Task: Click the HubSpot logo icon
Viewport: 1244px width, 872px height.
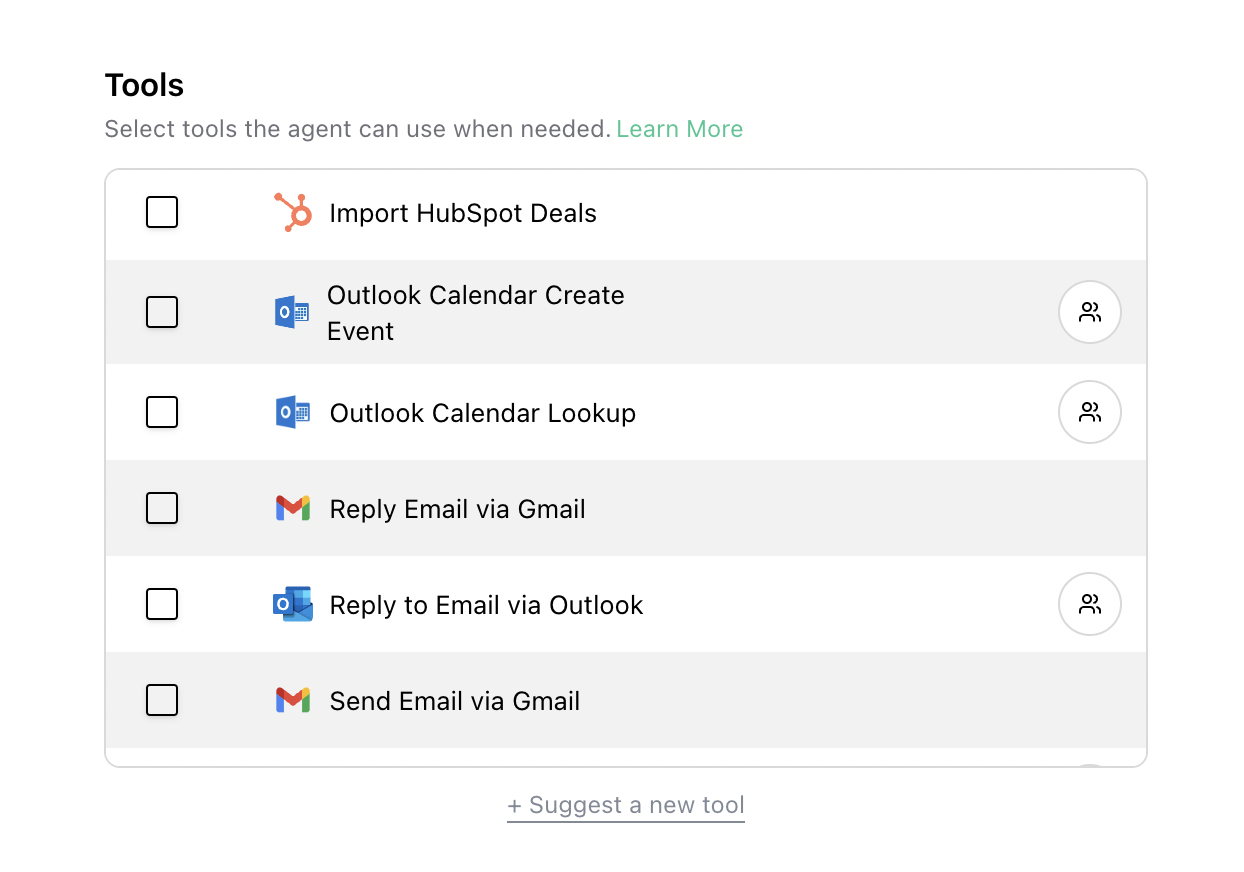Action: pos(293,213)
